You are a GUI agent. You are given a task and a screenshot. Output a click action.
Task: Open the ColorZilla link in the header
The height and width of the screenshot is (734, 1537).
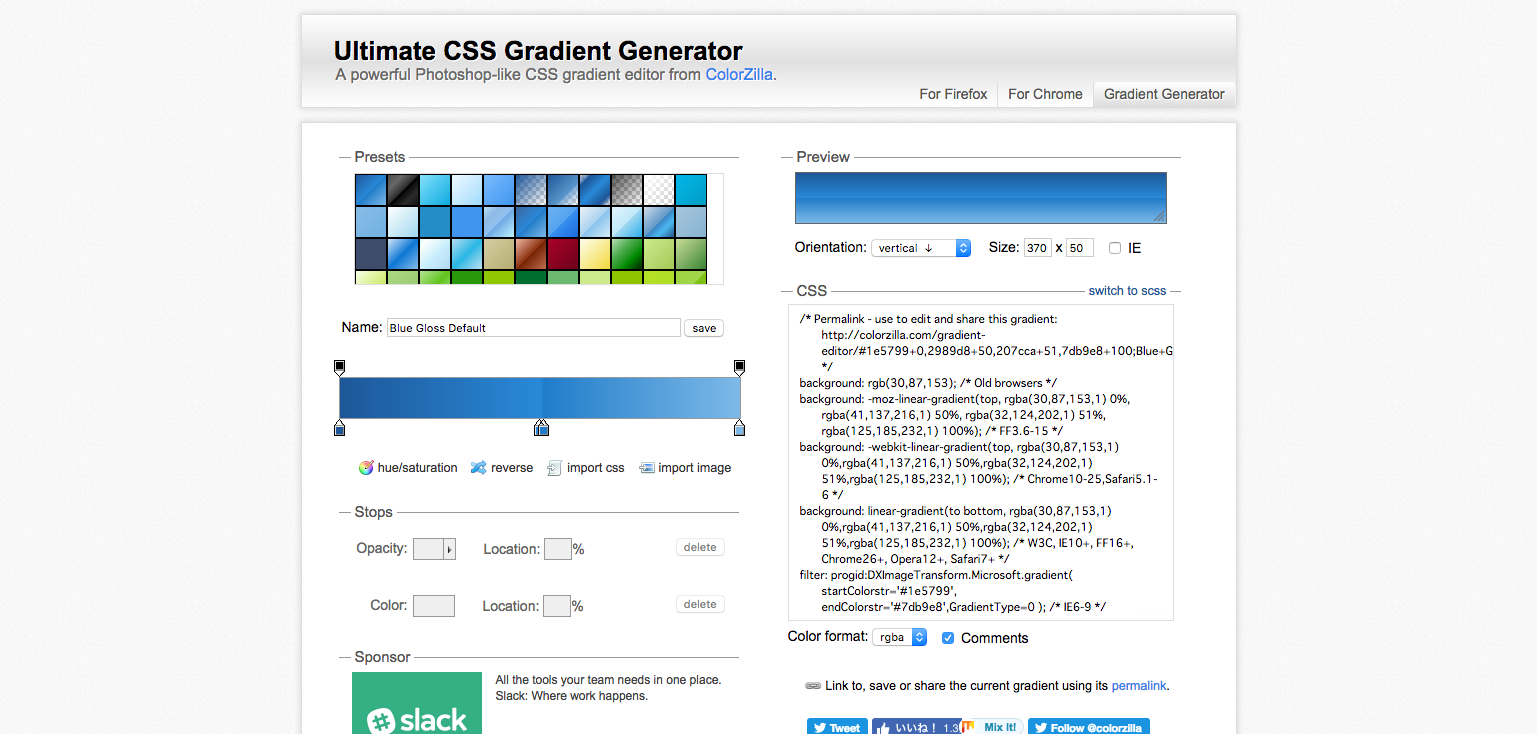pyautogui.click(x=739, y=74)
